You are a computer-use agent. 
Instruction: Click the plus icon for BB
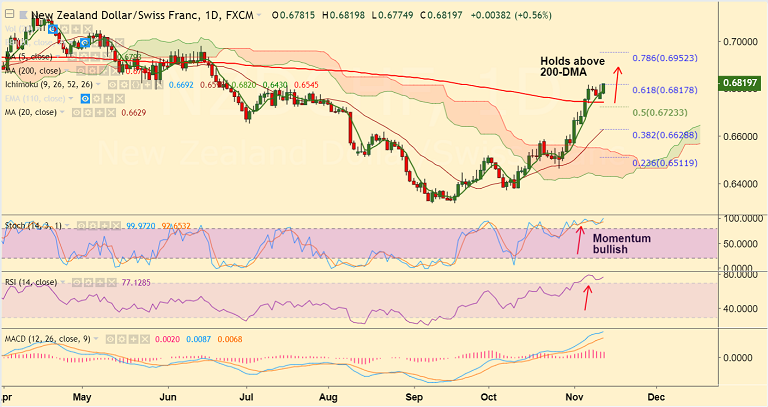pos(108,43)
